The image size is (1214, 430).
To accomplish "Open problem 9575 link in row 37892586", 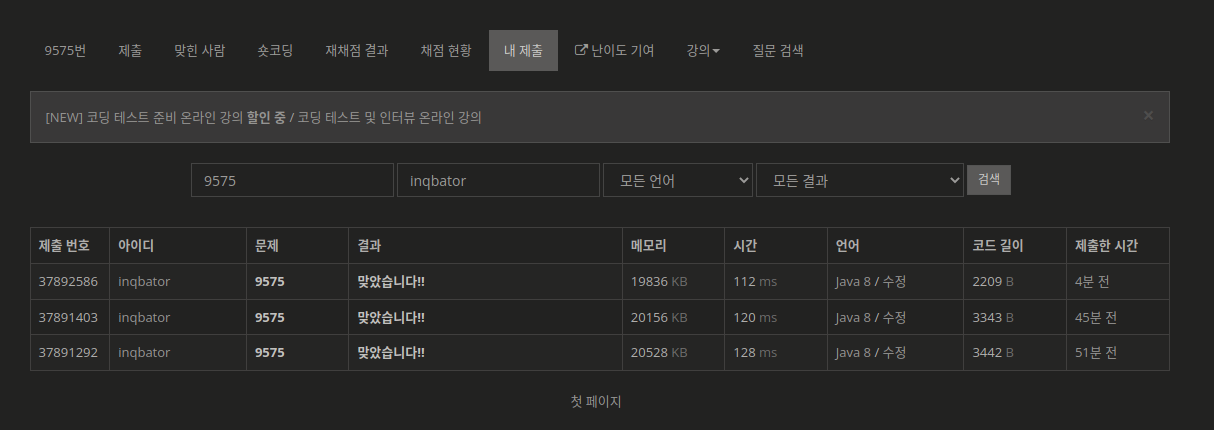I will [x=270, y=282].
